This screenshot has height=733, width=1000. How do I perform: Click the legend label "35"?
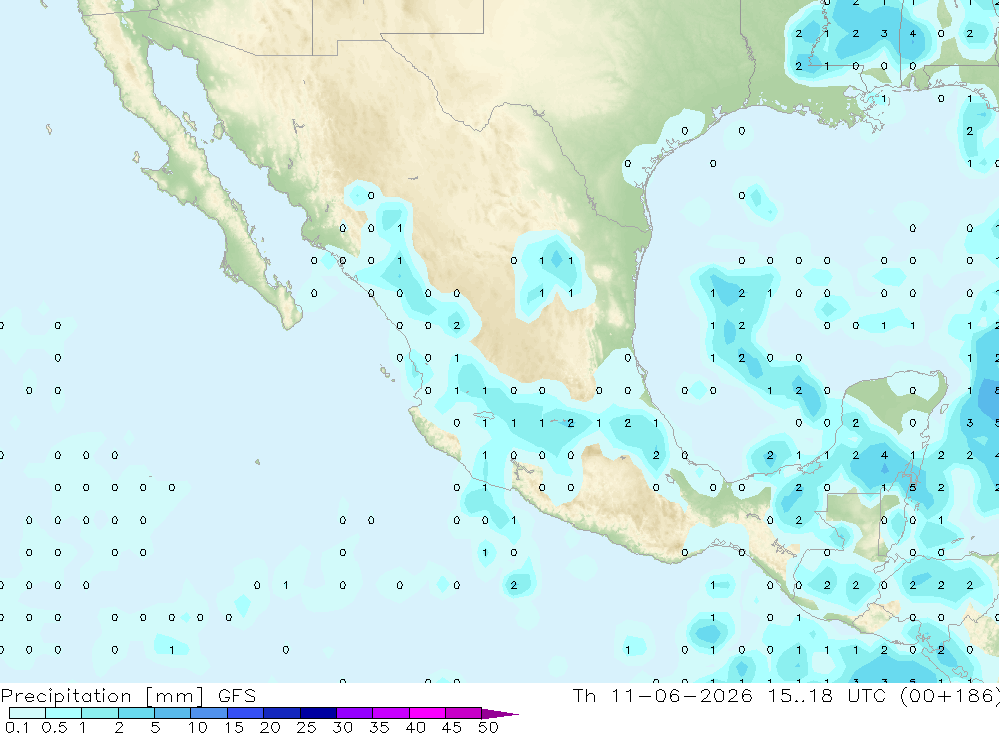click(379, 727)
